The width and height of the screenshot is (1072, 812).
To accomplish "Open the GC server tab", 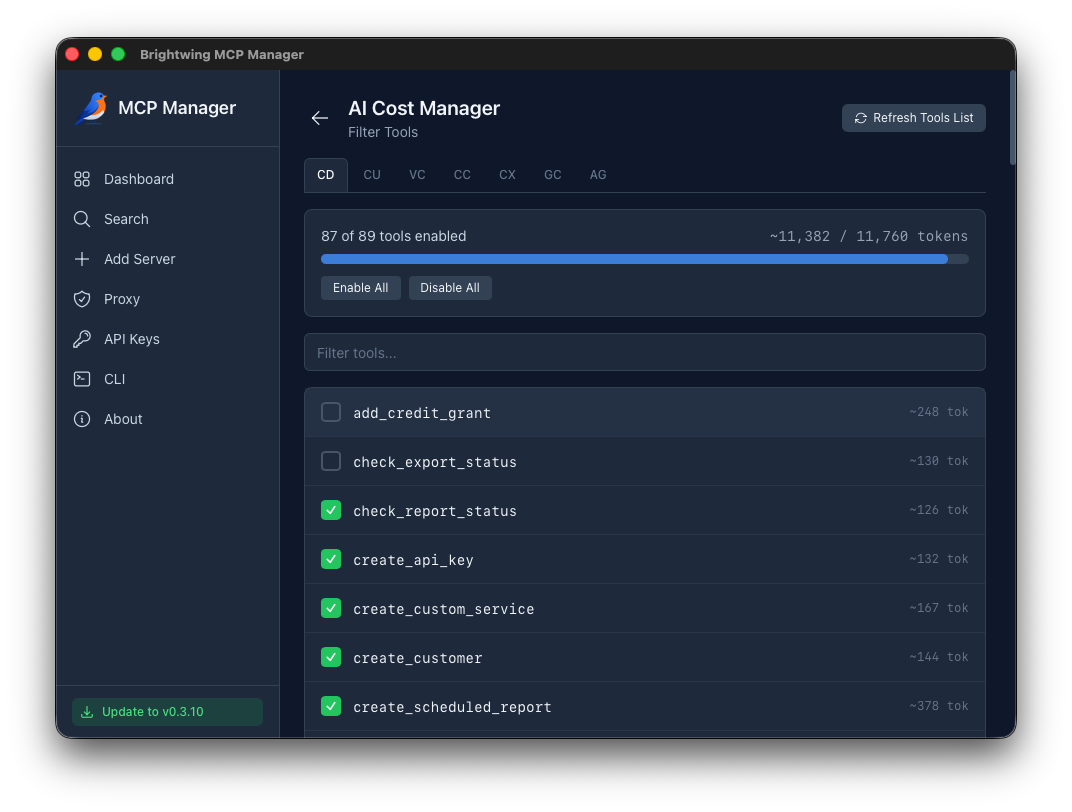I will [553, 174].
